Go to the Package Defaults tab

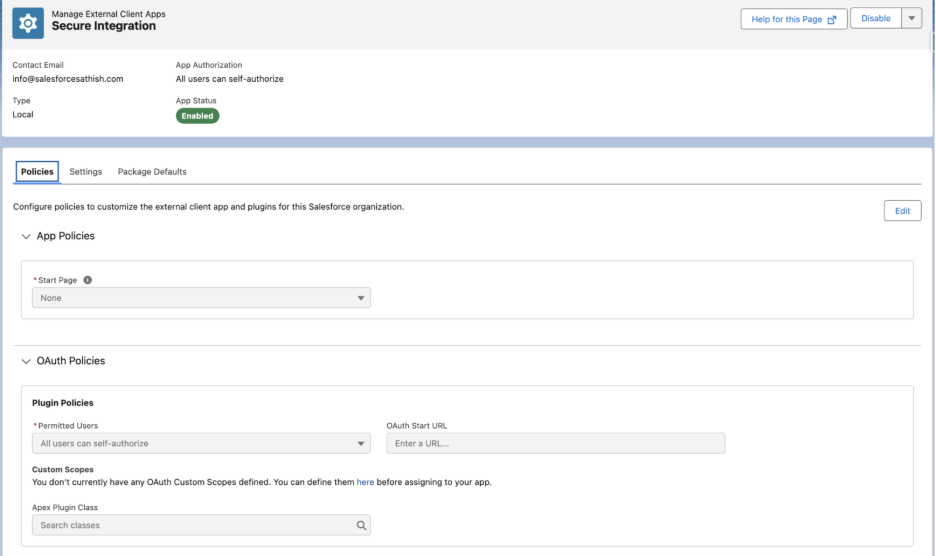pos(152,172)
